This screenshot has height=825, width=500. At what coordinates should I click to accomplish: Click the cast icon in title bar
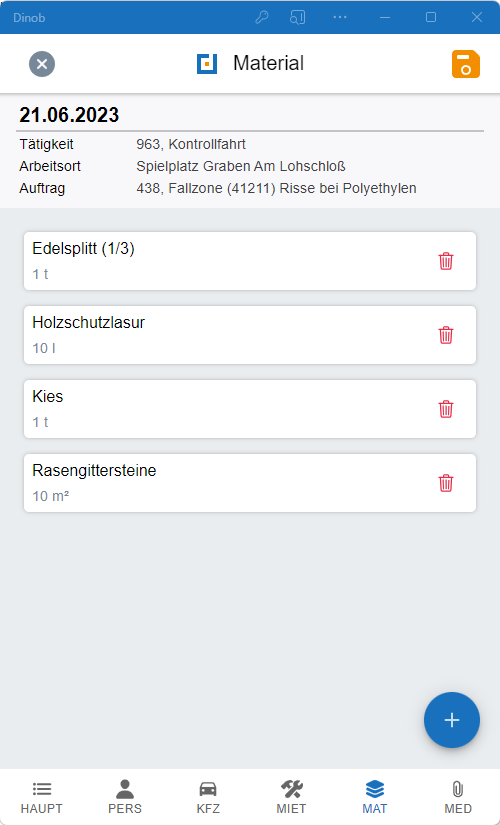(297, 17)
